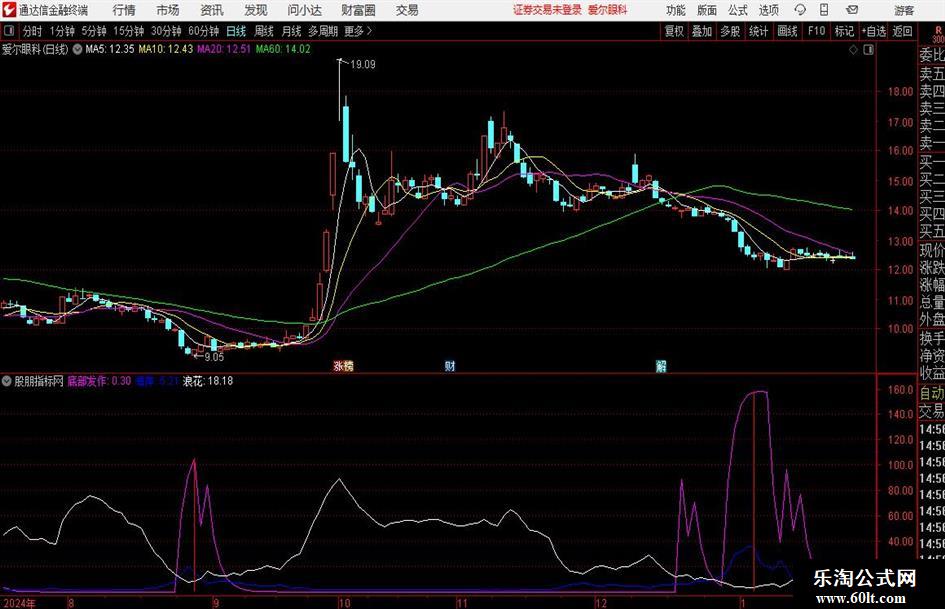Switch to the 月线 monthly tab
This screenshot has height=609, width=945.
[x=292, y=31]
